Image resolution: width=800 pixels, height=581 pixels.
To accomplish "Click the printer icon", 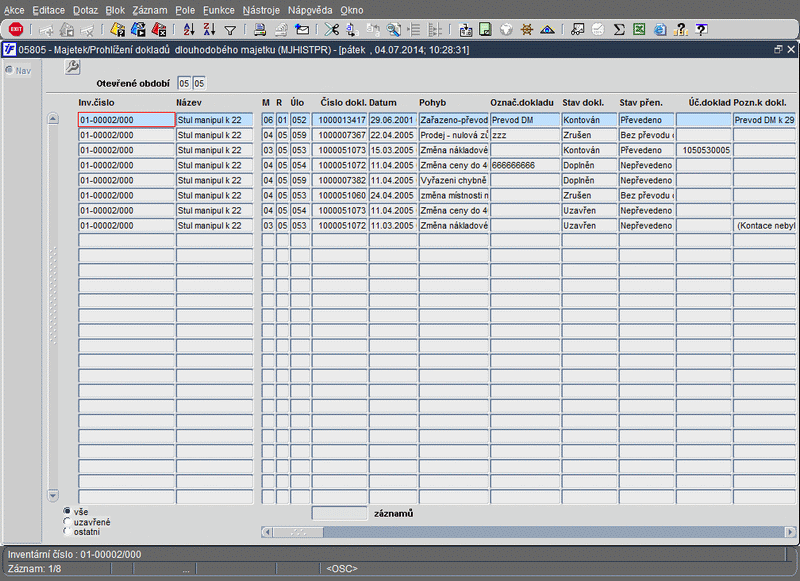I will (x=260, y=30).
